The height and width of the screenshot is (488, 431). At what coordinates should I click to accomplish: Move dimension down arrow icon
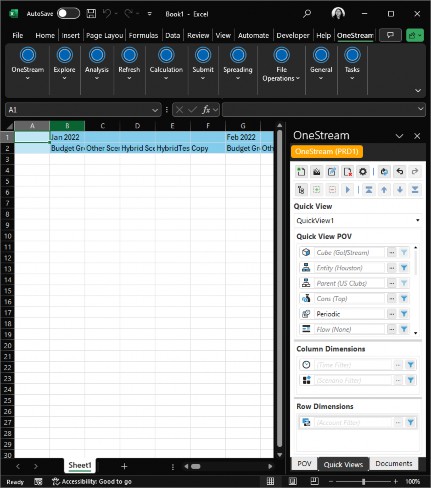click(399, 190)
